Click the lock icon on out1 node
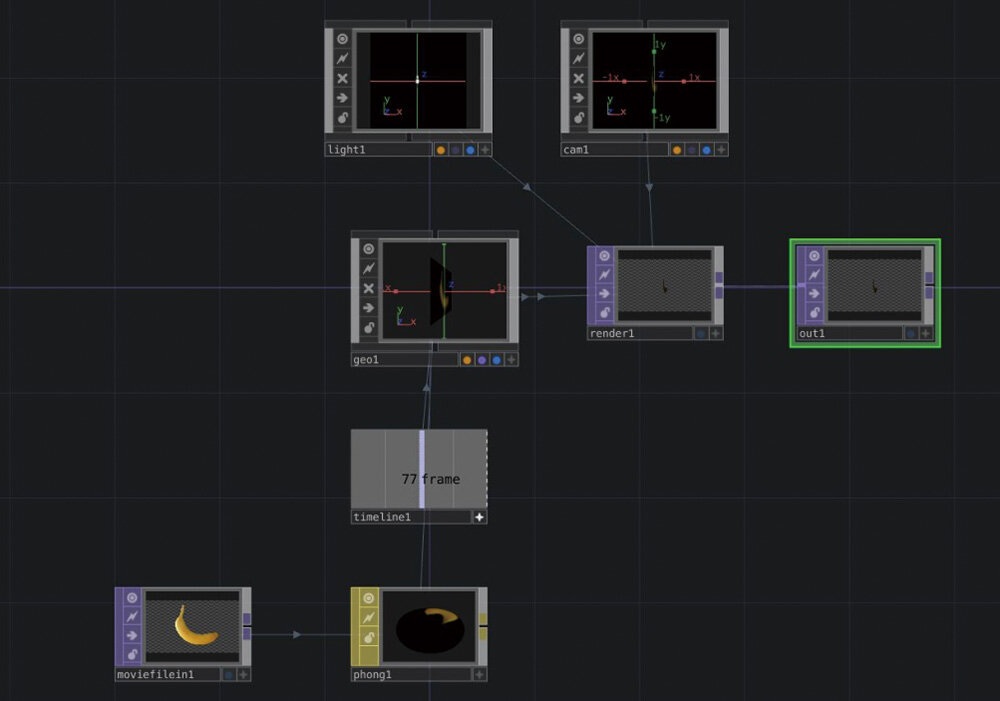 (813, 313)
